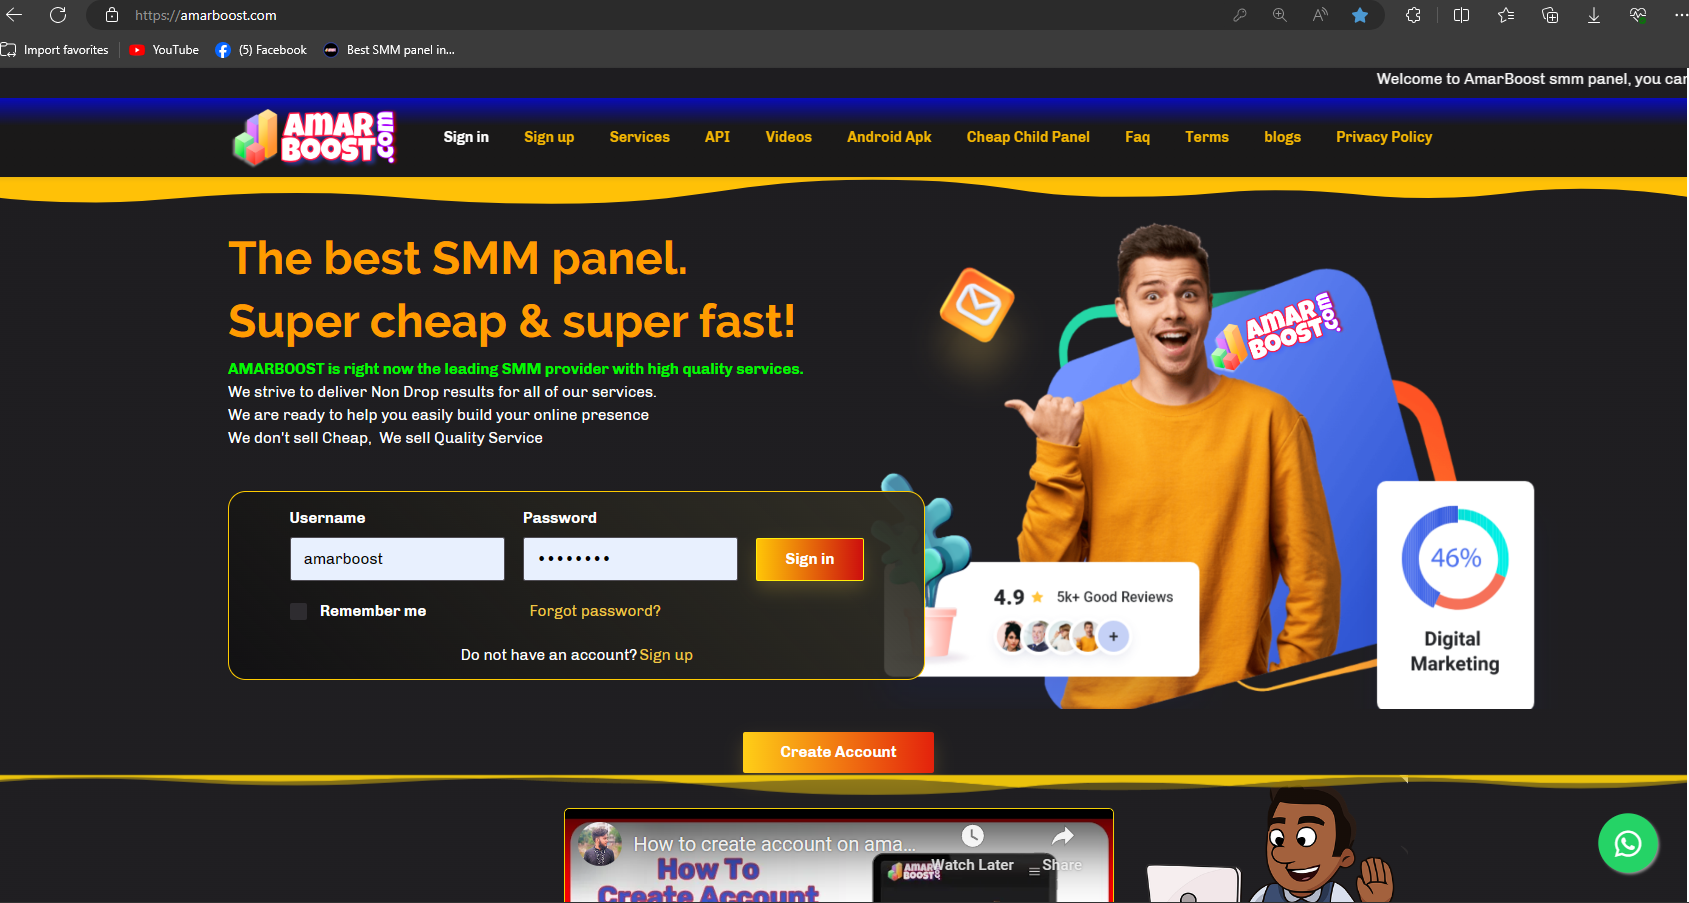Image resolution: width=1689 pixels, height=903 pixels.
Task: Click the Watch Later clock icon
Action: tap(973, 836)
